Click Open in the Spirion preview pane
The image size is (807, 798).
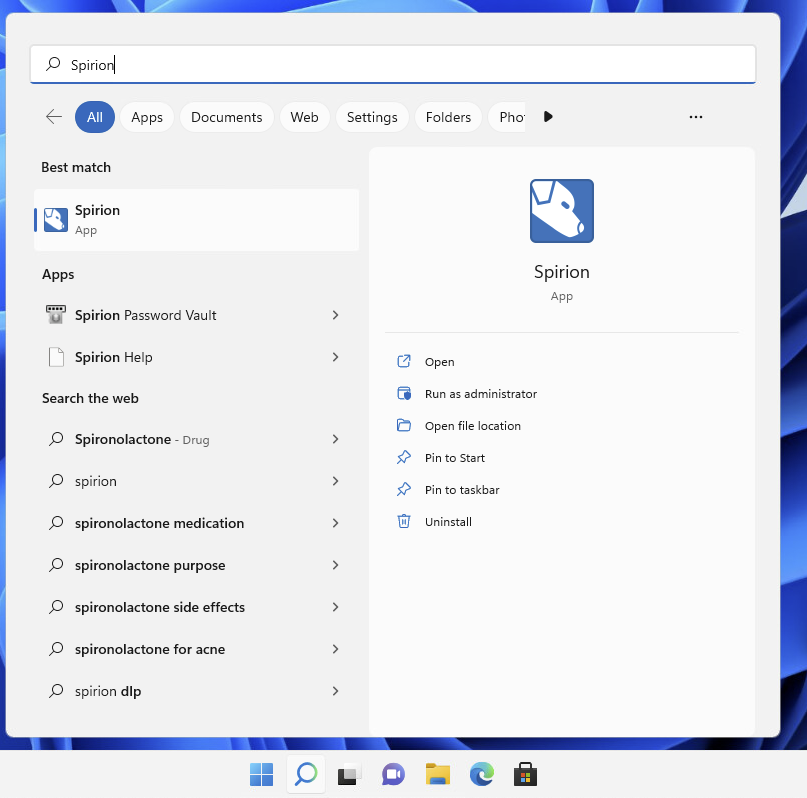[440, 362]
